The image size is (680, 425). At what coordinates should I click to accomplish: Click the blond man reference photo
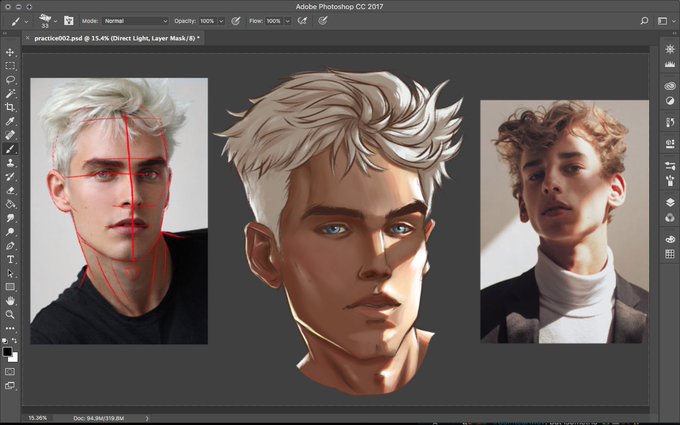point(119,211)
